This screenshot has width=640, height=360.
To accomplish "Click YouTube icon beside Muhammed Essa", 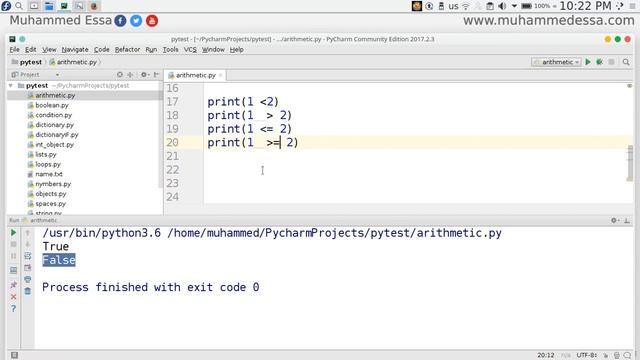I will click(152, 21).
